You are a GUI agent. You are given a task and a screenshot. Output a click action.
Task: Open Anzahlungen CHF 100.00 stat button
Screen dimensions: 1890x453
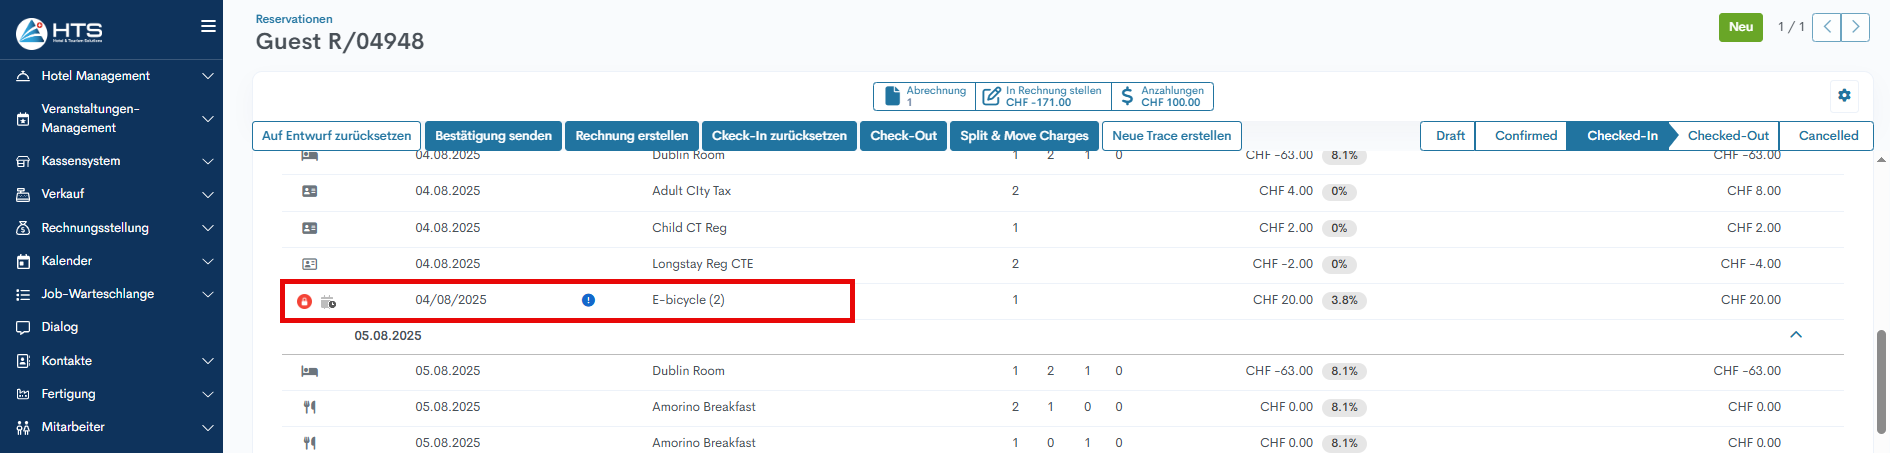[x=1162, y=96]
